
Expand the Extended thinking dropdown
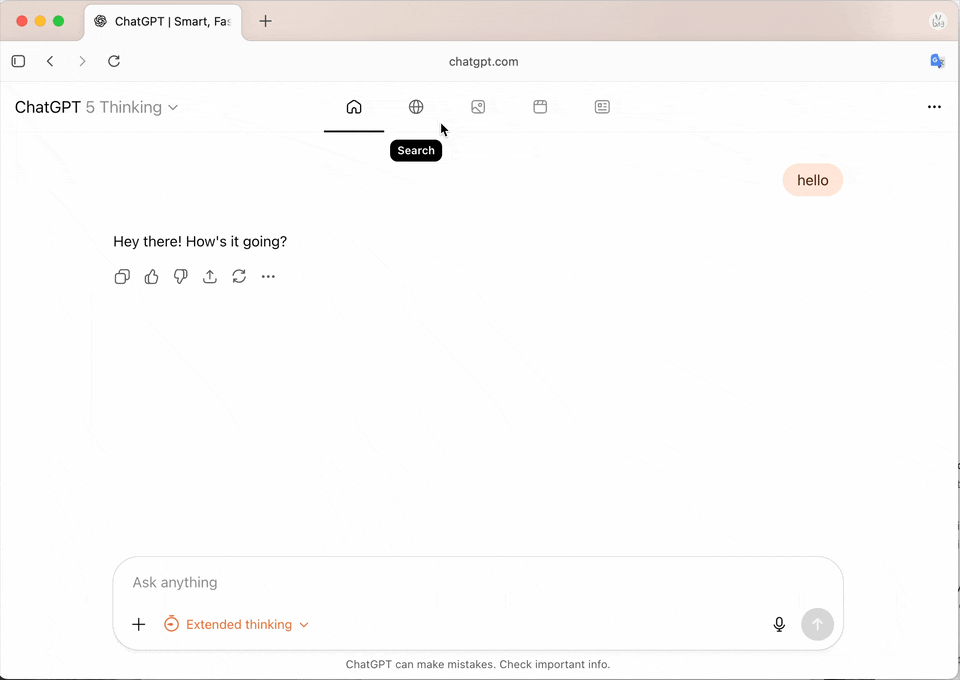238,625
